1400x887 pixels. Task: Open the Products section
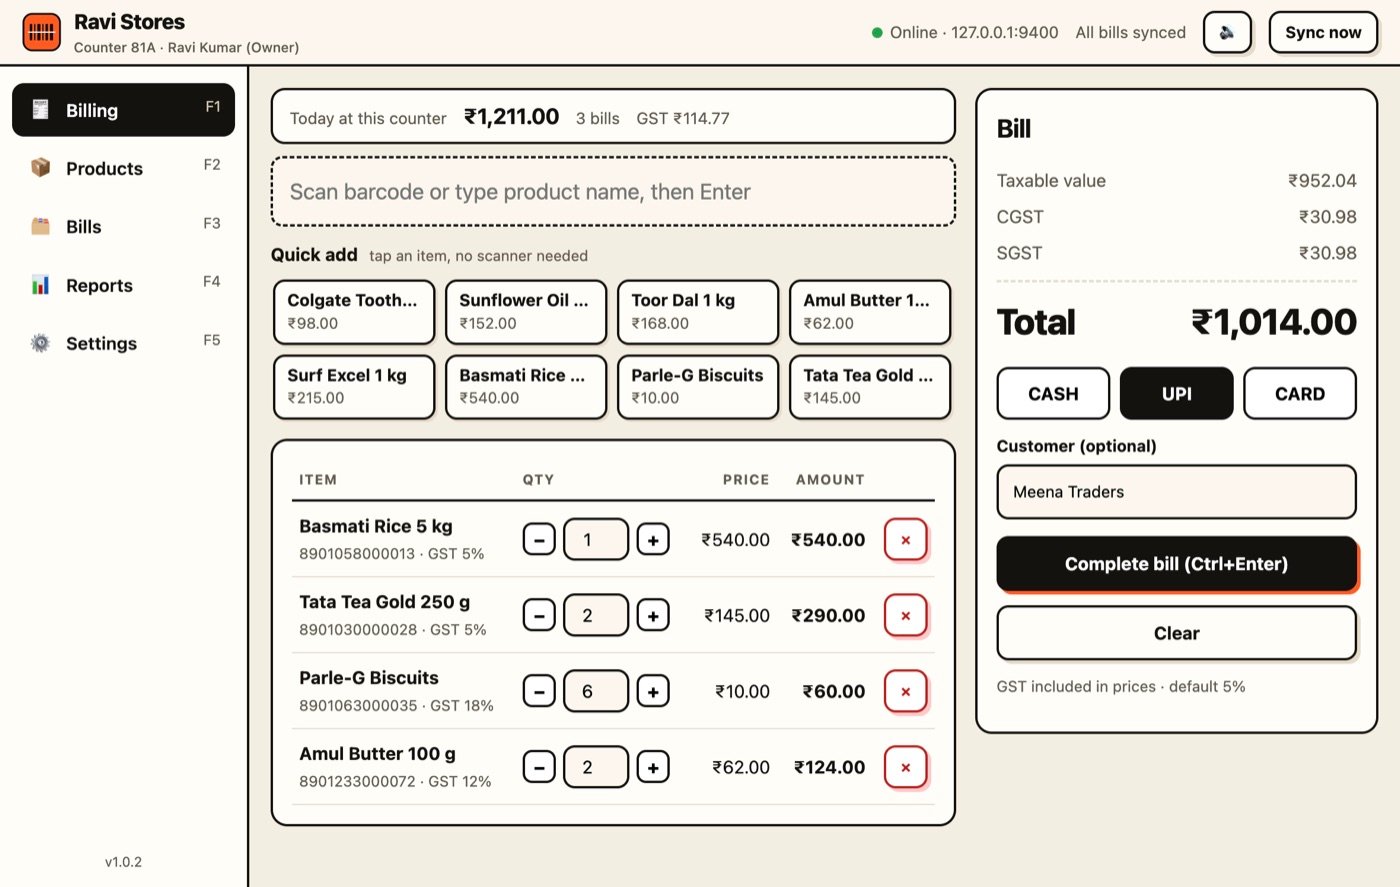(x=123, y=168)
